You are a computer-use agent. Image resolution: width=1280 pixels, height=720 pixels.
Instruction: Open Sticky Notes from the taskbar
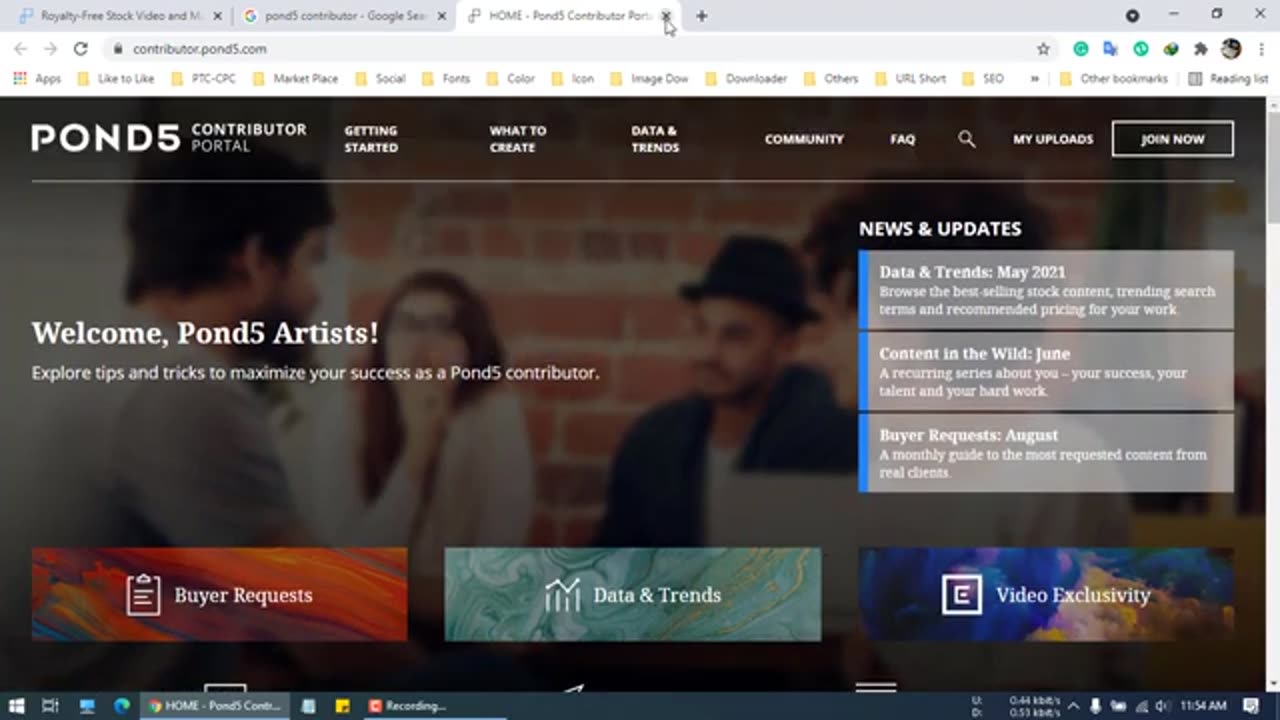342,706
